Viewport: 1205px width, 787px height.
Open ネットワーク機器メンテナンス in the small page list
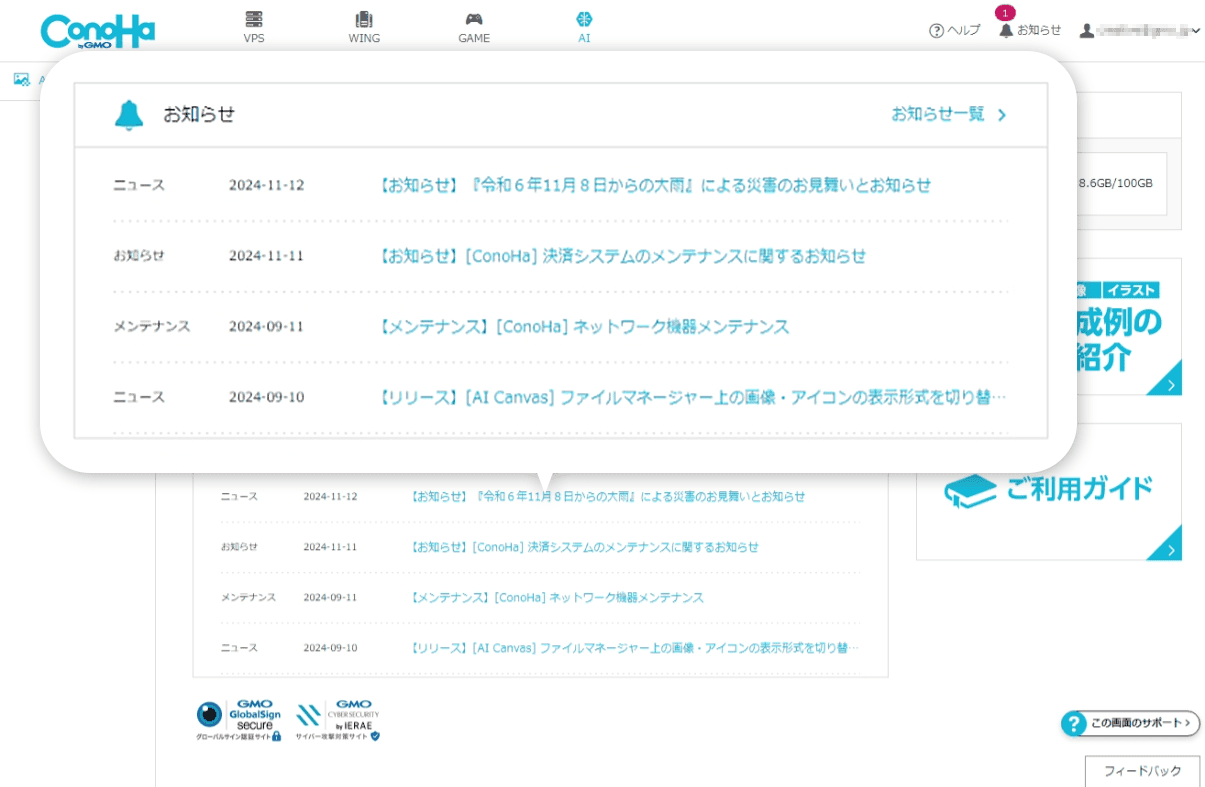tap(557, 597)
